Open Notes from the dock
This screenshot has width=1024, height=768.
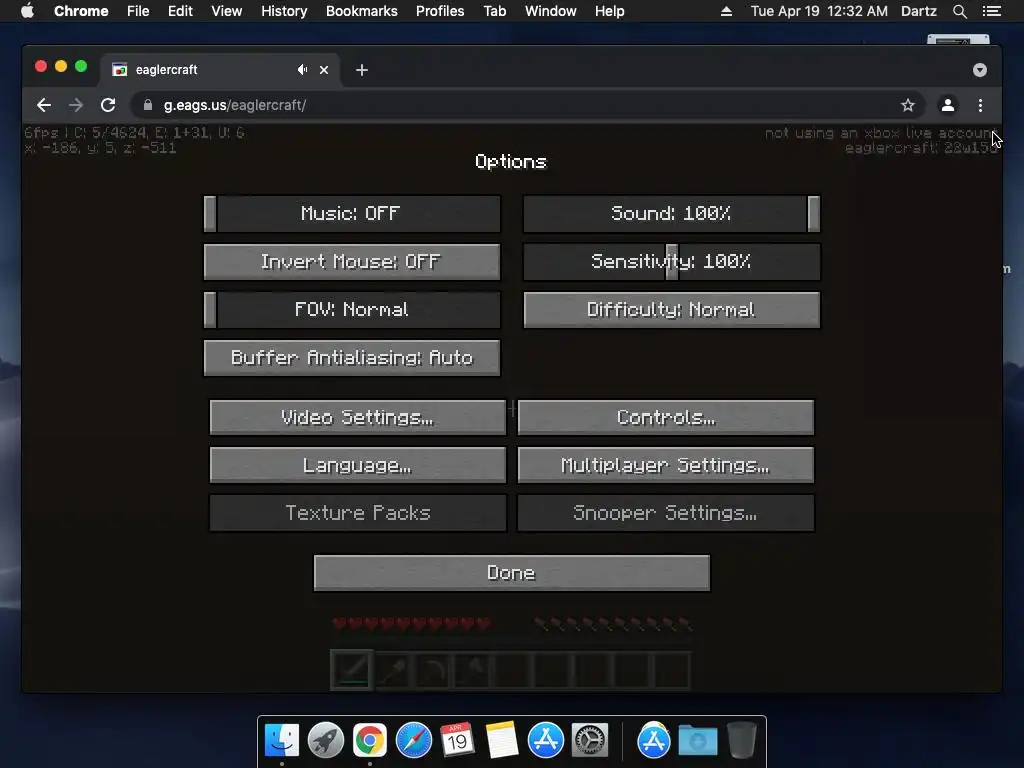tap(502, 740)
